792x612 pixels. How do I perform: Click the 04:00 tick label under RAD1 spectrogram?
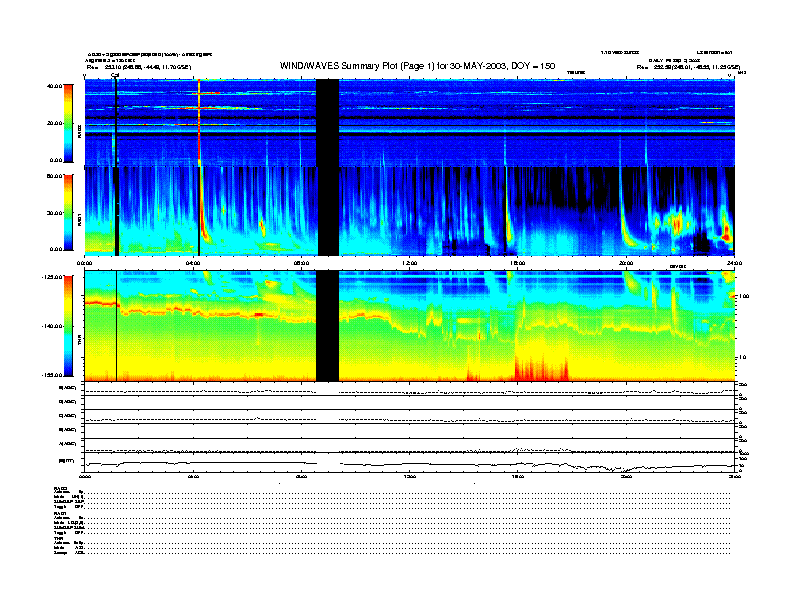pyautogui.click(x=193, y=263)
